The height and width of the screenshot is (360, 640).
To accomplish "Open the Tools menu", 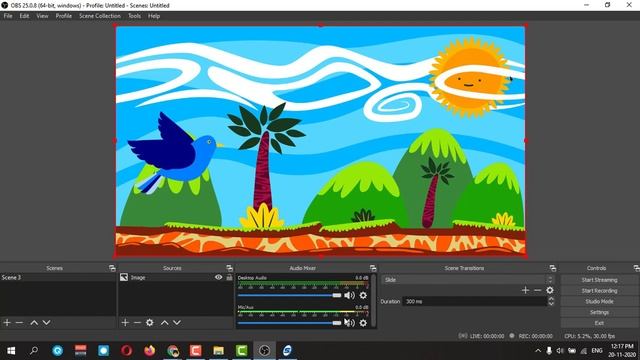I will pyautogui.click(x=134, y=16).
